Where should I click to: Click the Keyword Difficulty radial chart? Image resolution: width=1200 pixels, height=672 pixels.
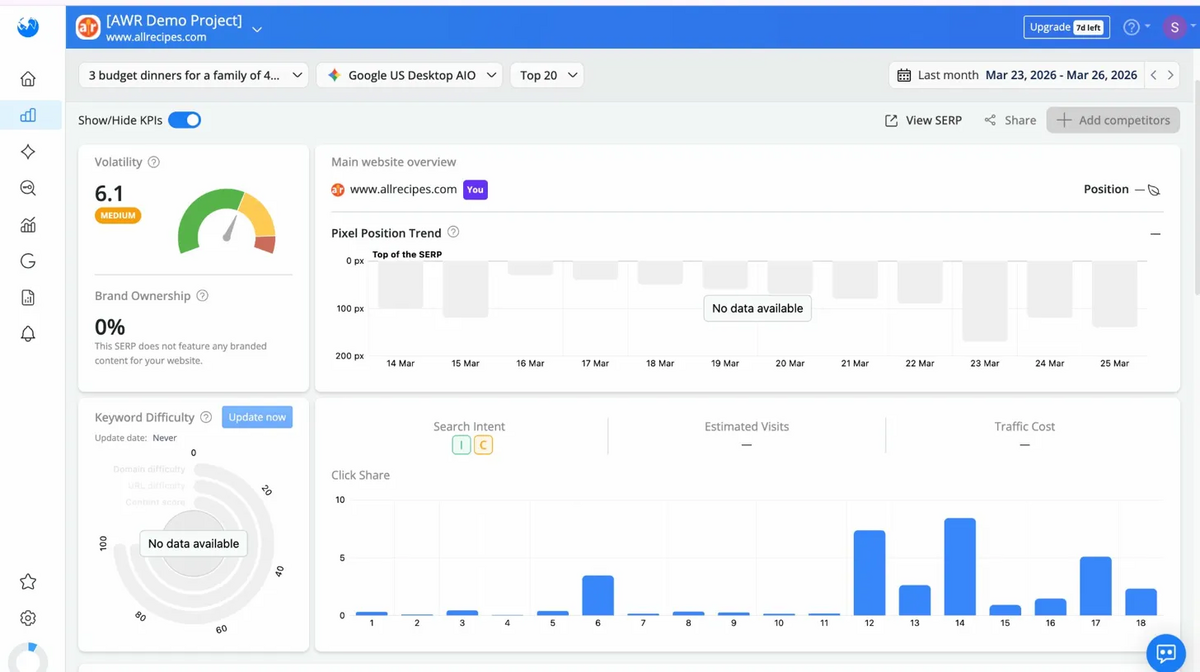coord(193,544)
